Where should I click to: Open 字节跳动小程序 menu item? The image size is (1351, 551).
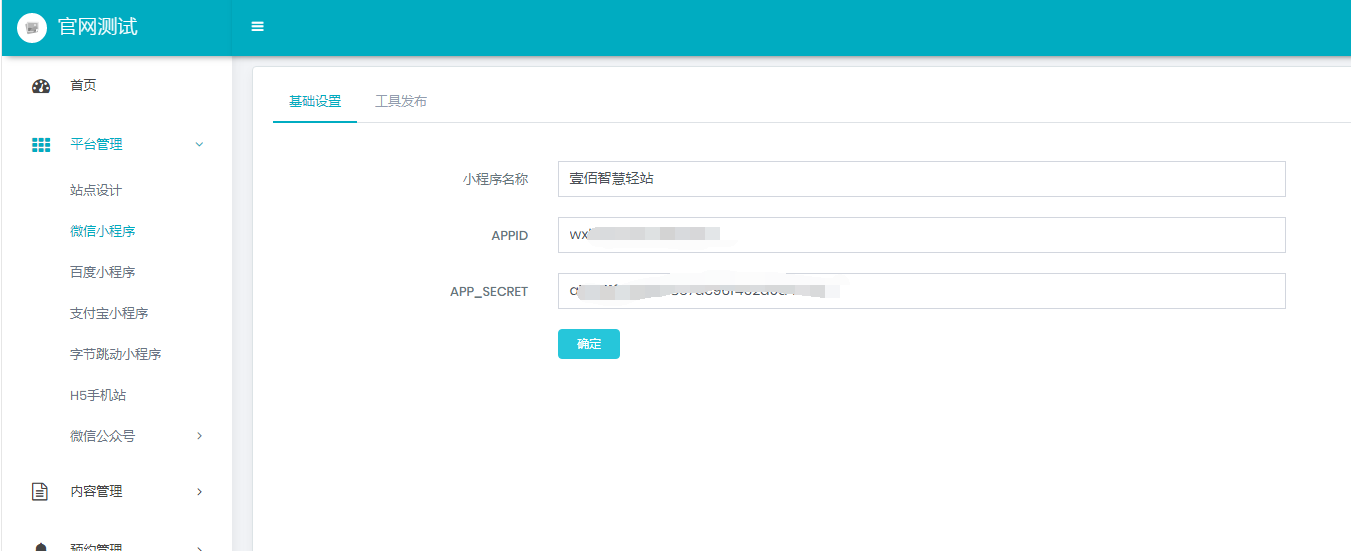tap(115, 354)
